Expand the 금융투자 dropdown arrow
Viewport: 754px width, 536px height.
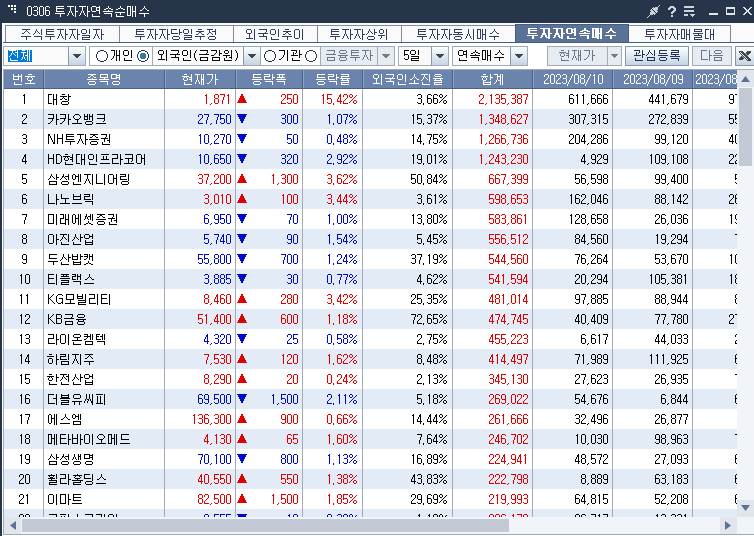tap(386, 56)
